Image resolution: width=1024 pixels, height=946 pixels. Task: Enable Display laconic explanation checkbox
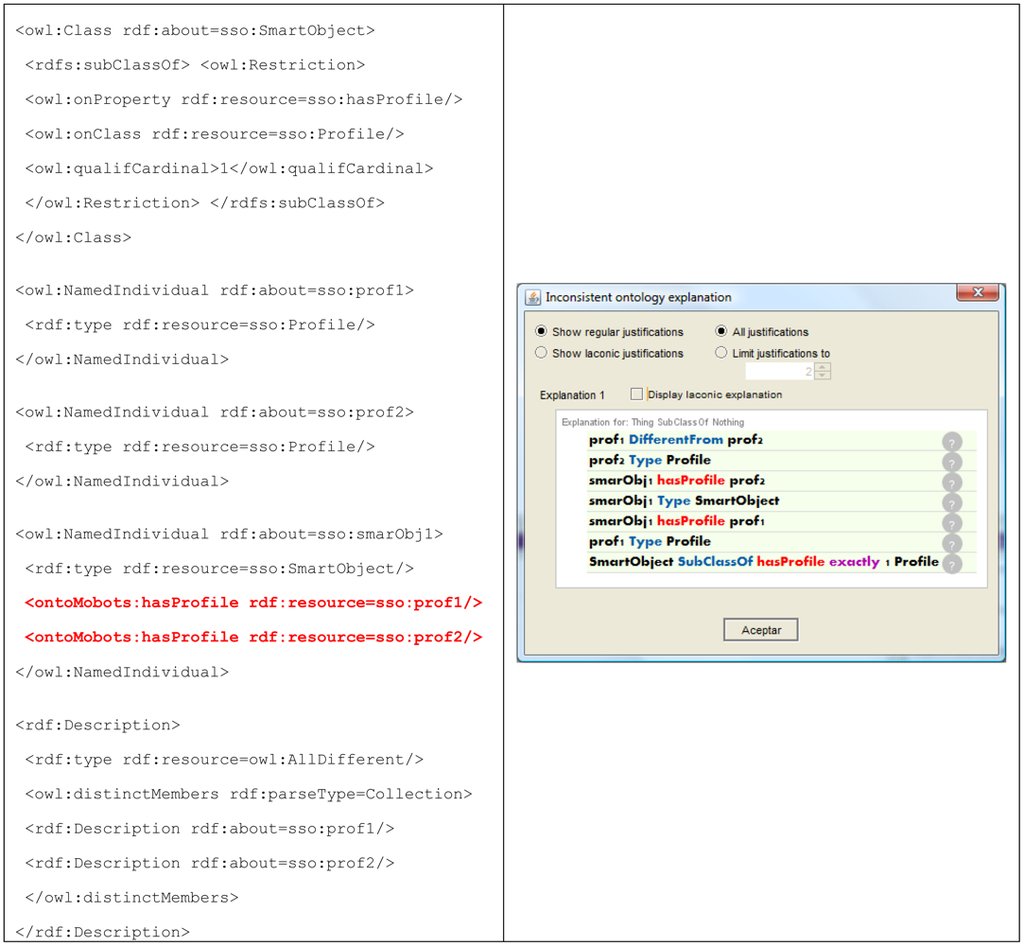[637, 395]
